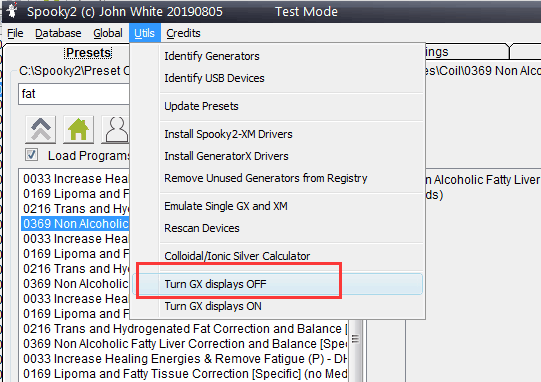
Task: Choose Install Spooky2-XM Drivers
Action: pos(228,134)
